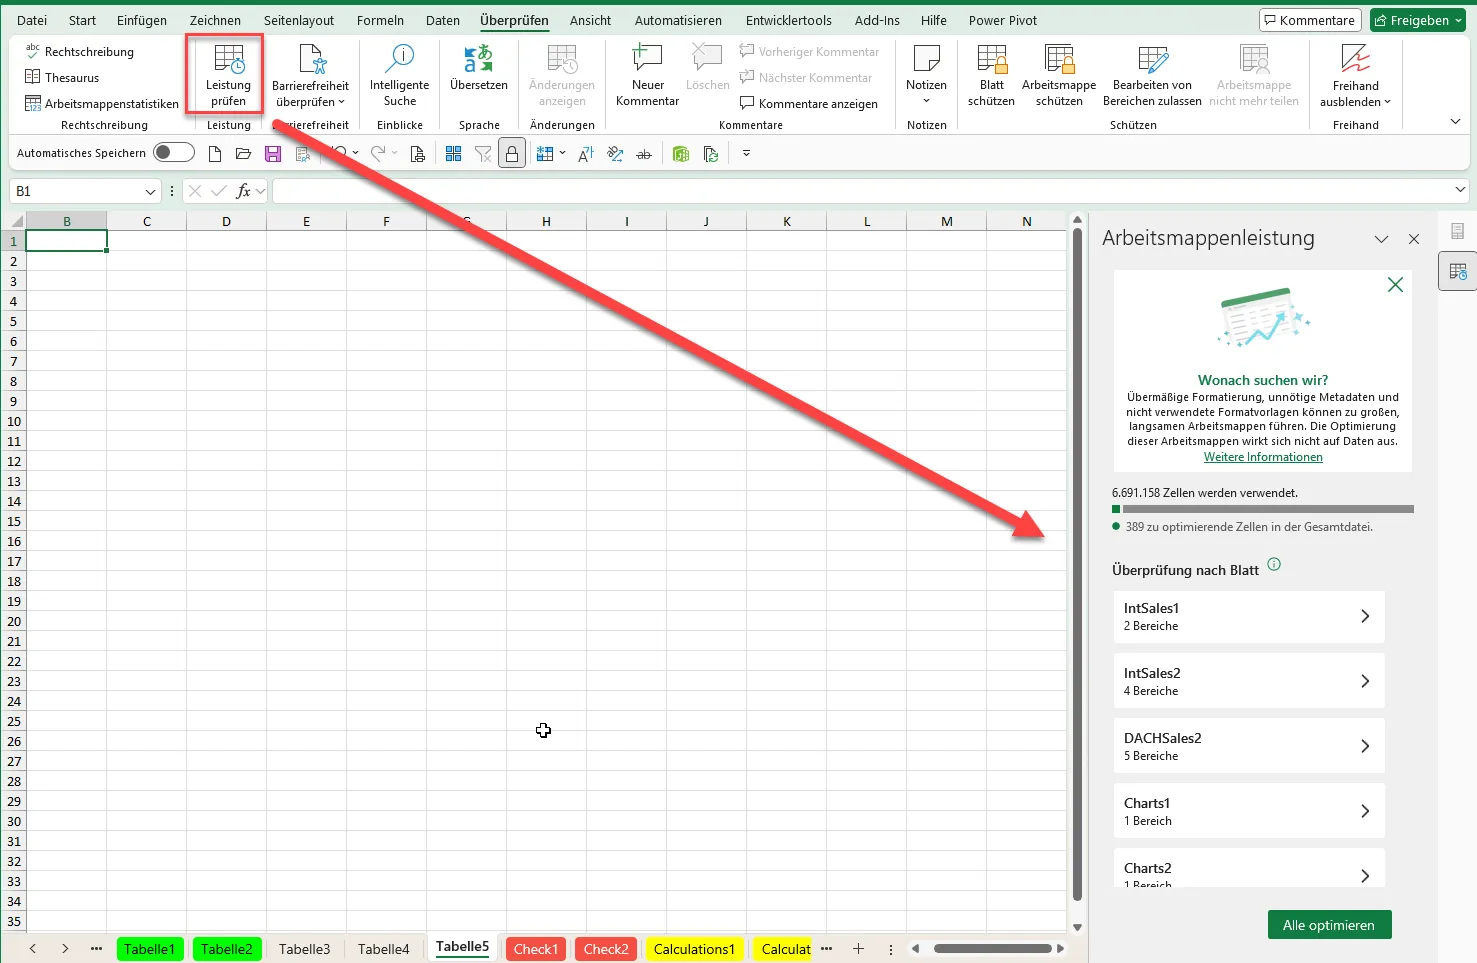Add a Neuer Kommentar

click(647, 62)
